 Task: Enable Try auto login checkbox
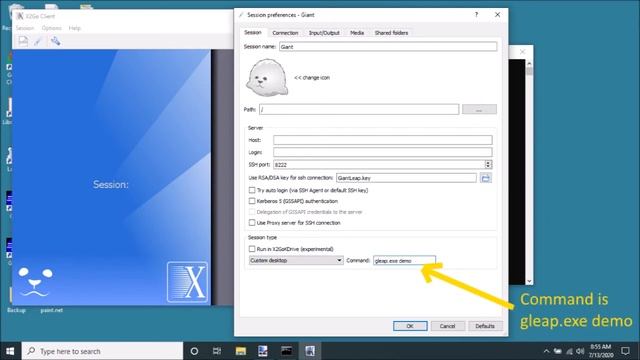252,190
